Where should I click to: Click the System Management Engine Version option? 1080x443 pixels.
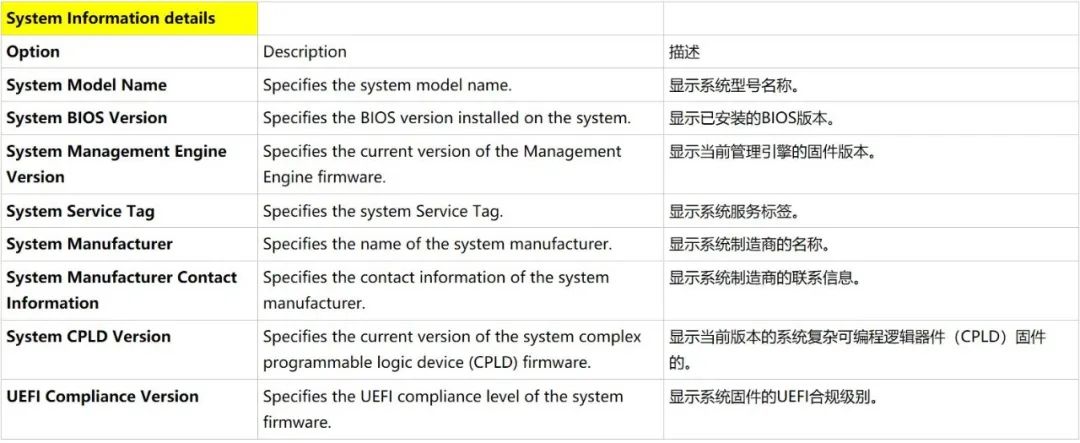pos(129,164)
